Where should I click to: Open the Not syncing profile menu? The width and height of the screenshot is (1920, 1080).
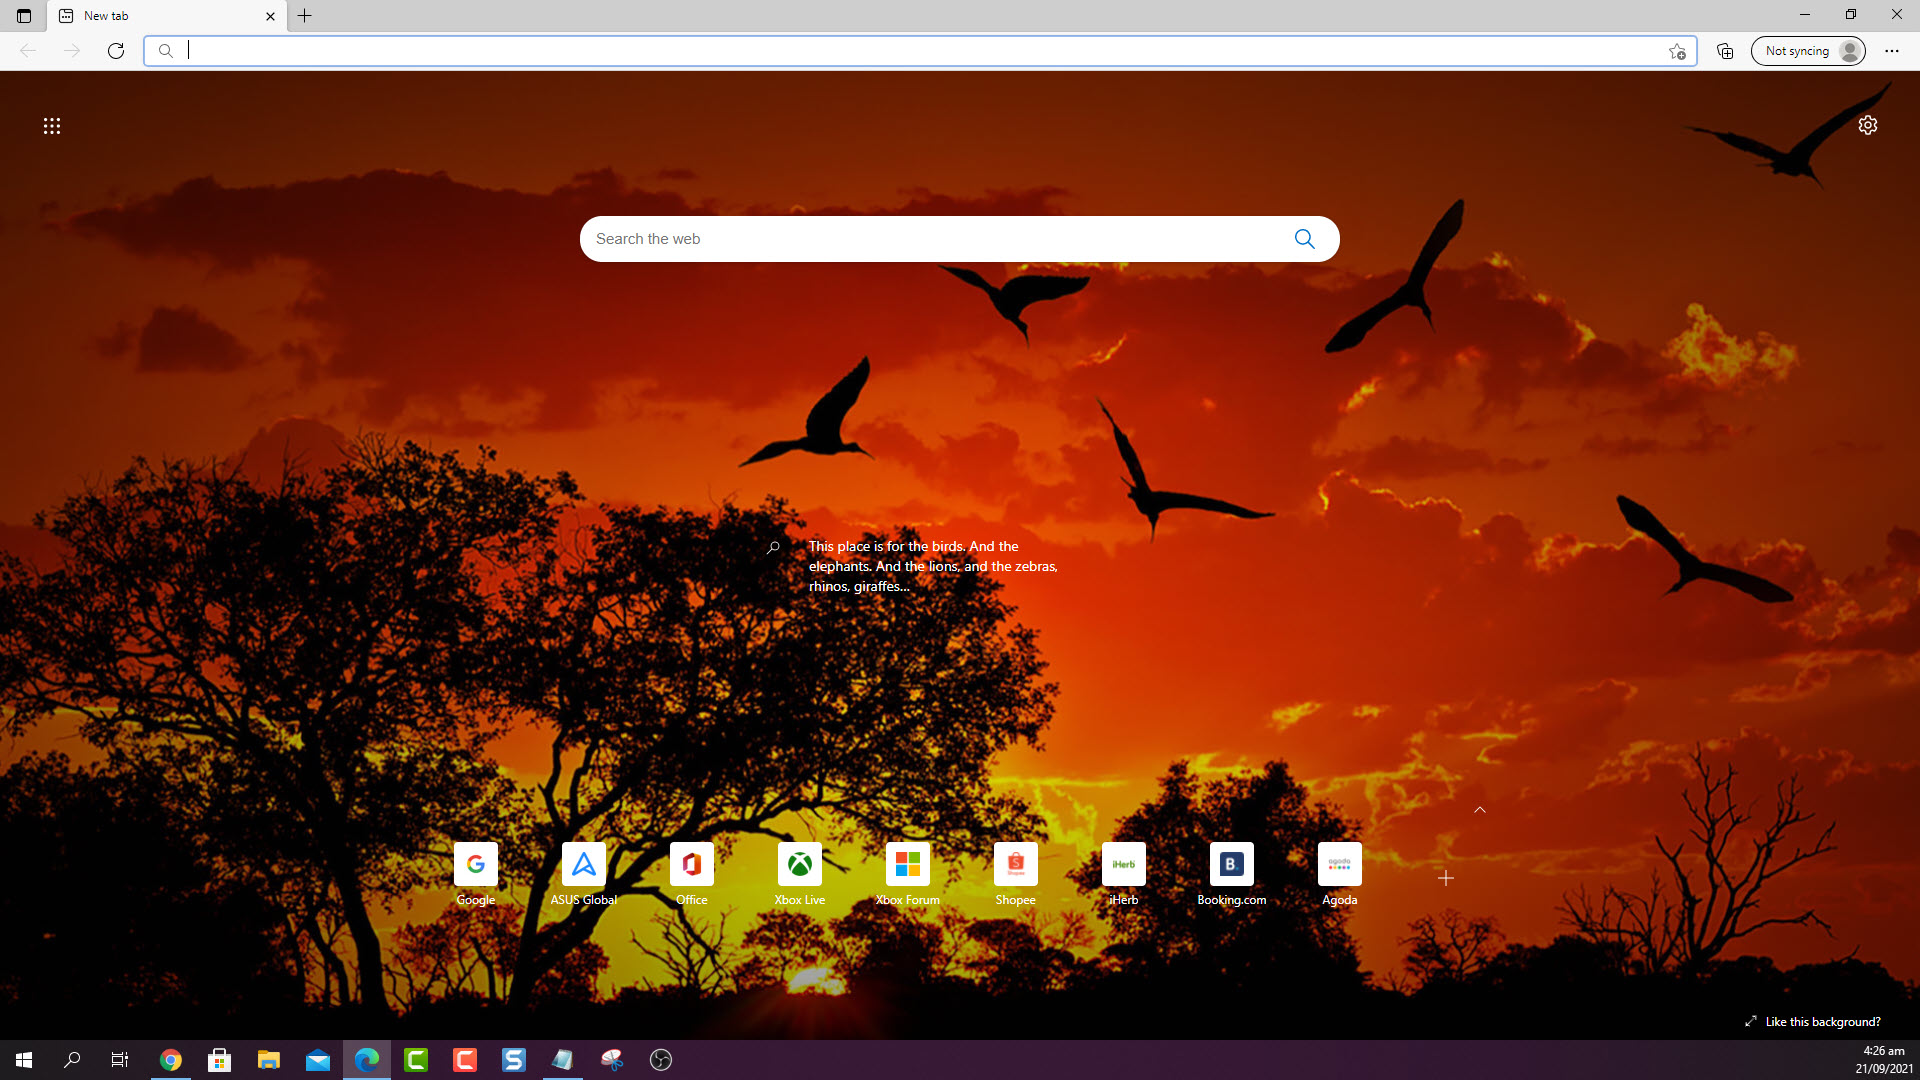pos(1807,51)
